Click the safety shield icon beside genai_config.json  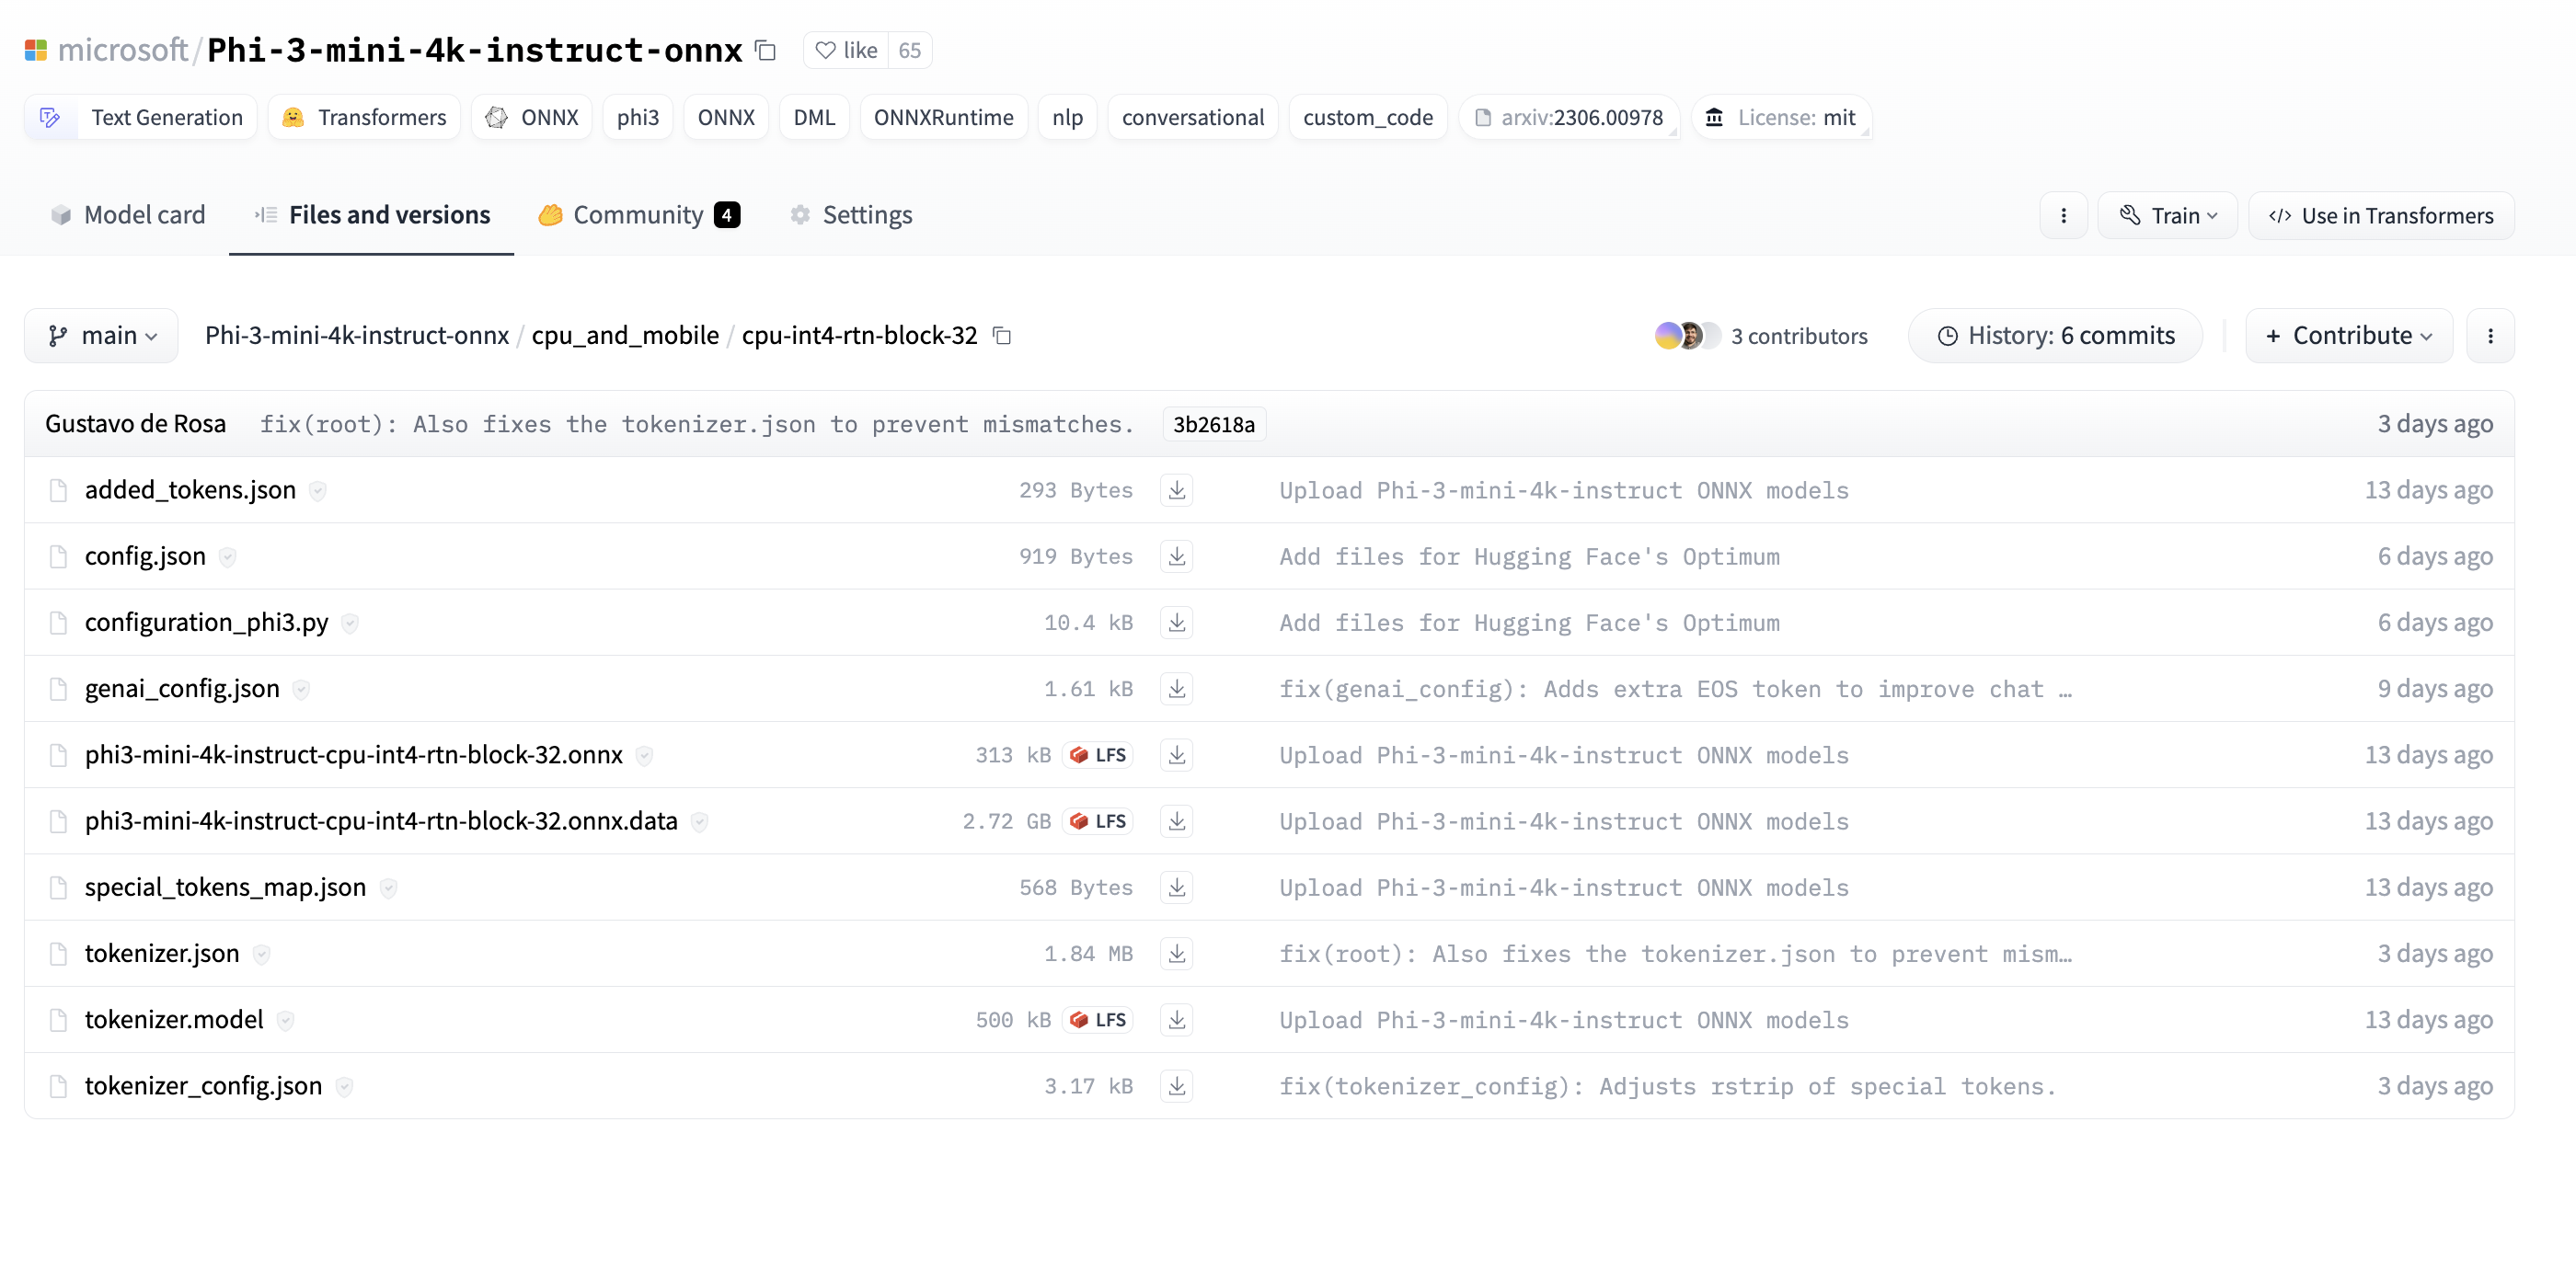(x=301, y=689)
